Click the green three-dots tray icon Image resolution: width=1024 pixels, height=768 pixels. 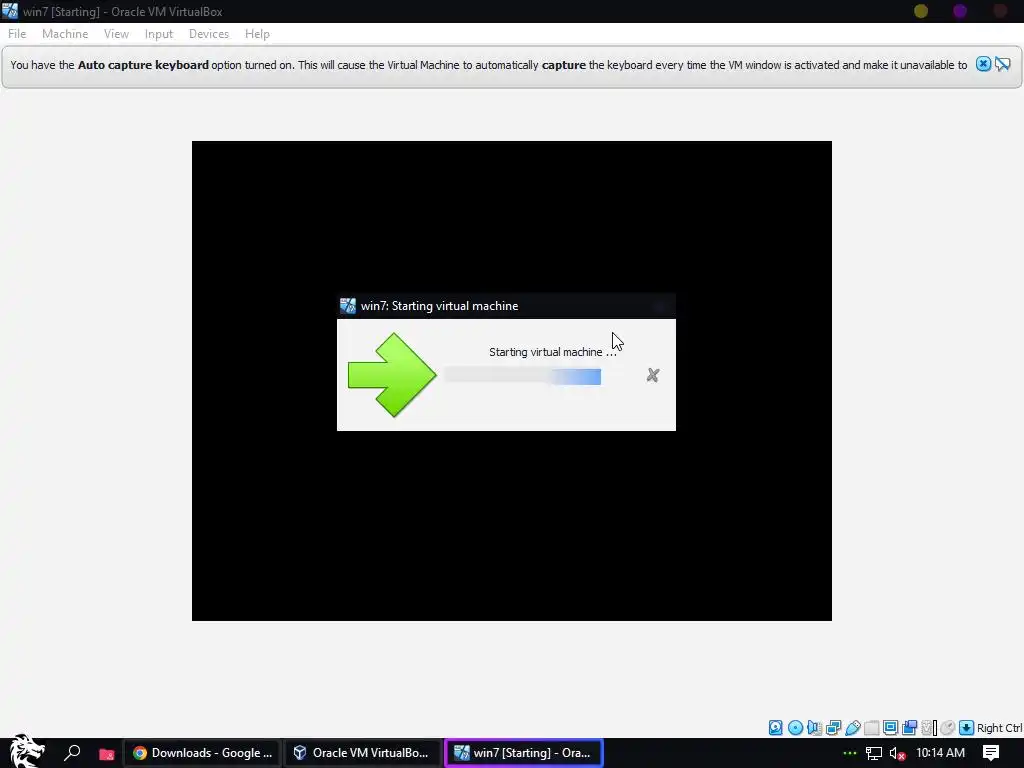[x=850, y=753]
